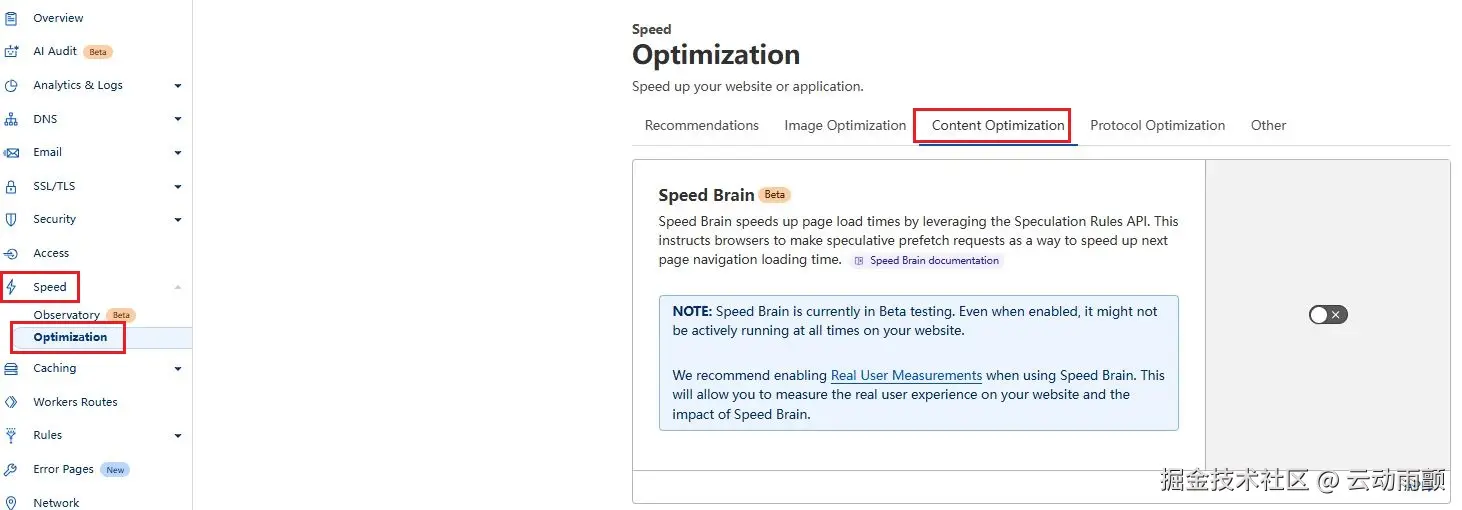Enable the Speed Brain toggle switch

point(1327,315)
